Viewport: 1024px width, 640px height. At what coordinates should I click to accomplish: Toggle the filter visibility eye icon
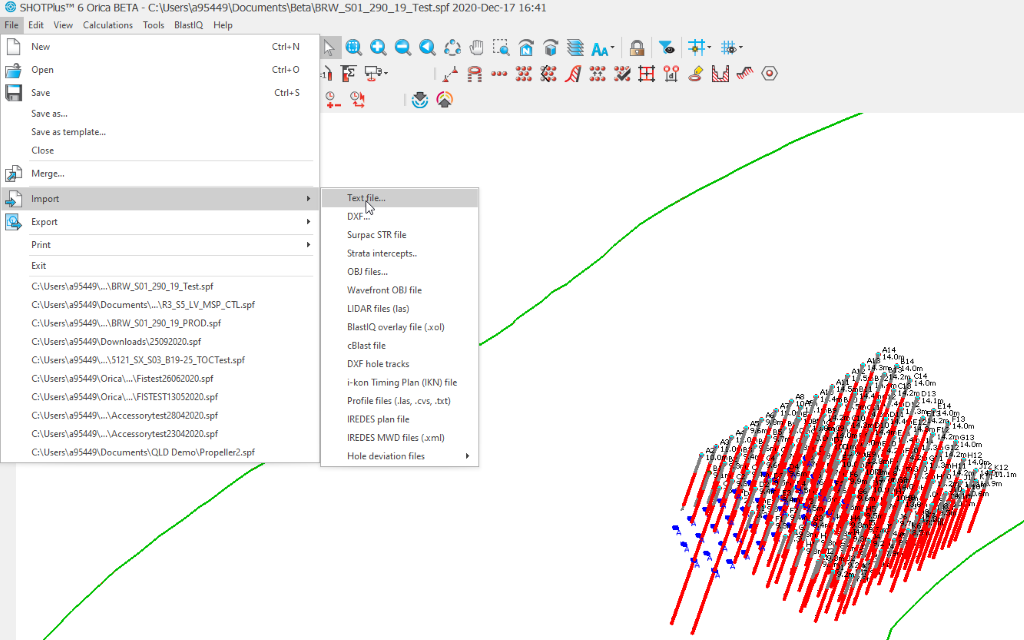pyautogui.click(x=666, y=48)
